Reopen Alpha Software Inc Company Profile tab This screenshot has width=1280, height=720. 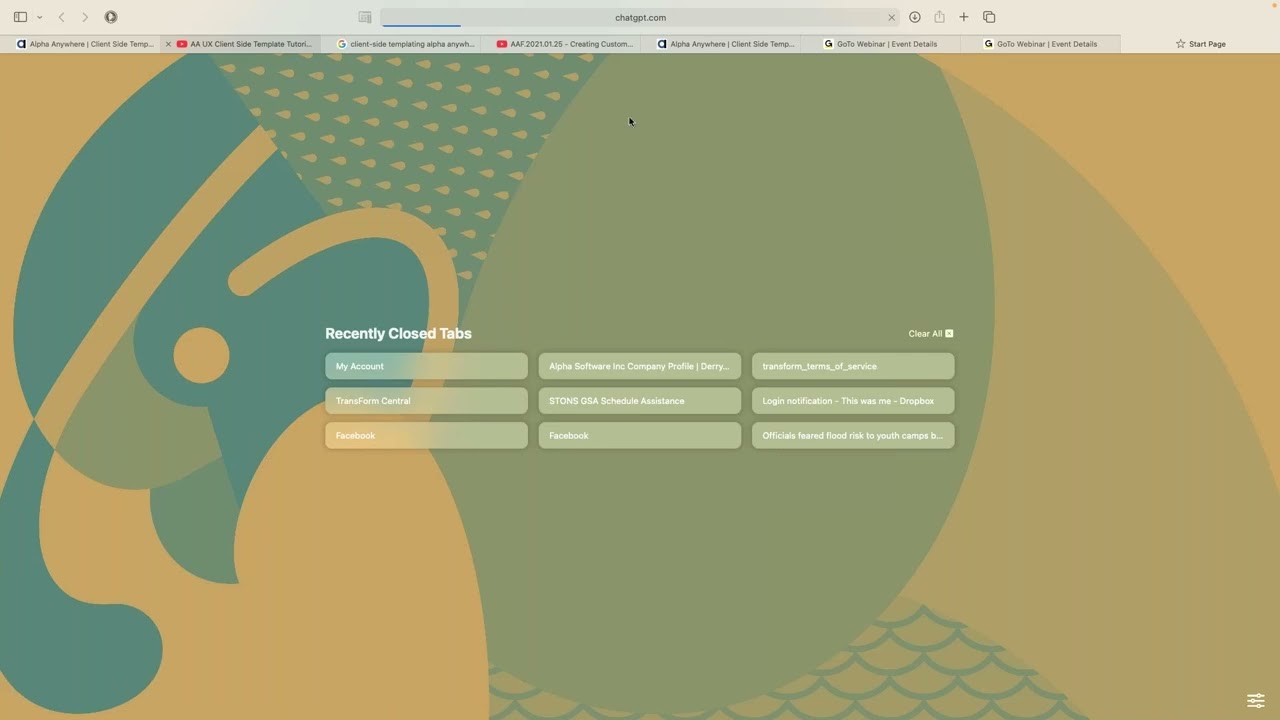(x=640, y=366)
